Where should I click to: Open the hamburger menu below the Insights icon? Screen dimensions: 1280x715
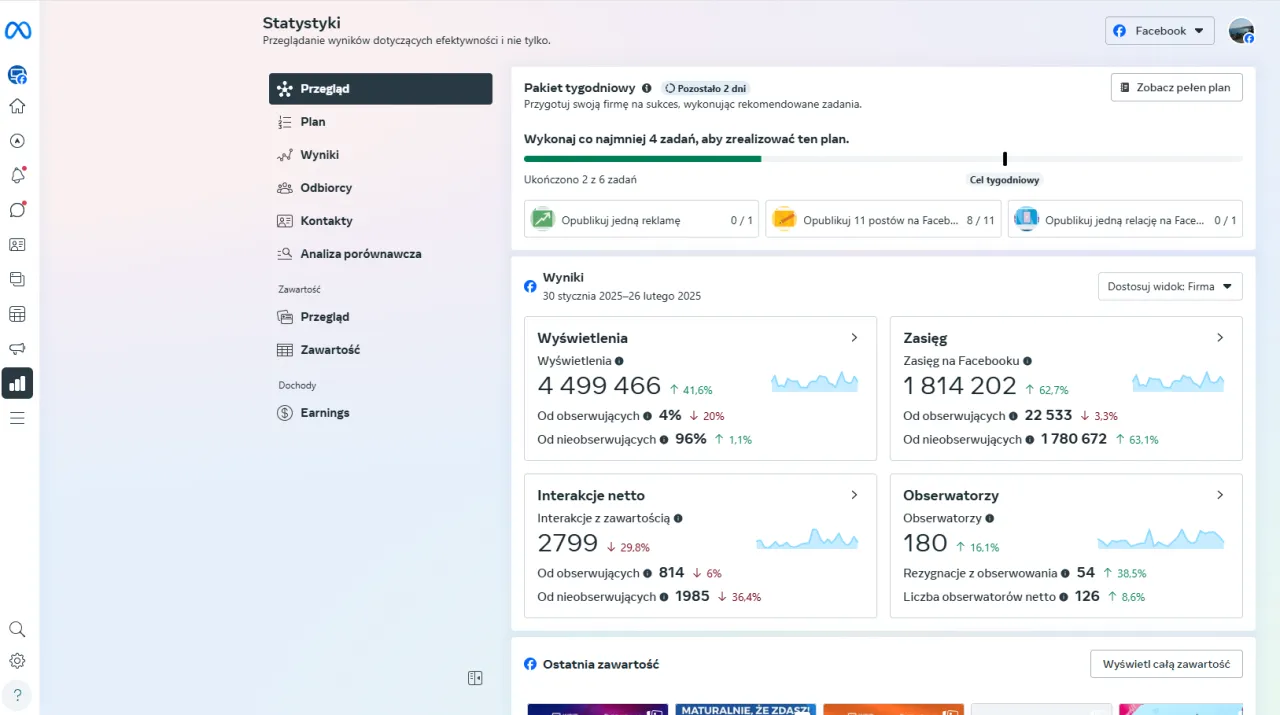click(x=17, y=418)
